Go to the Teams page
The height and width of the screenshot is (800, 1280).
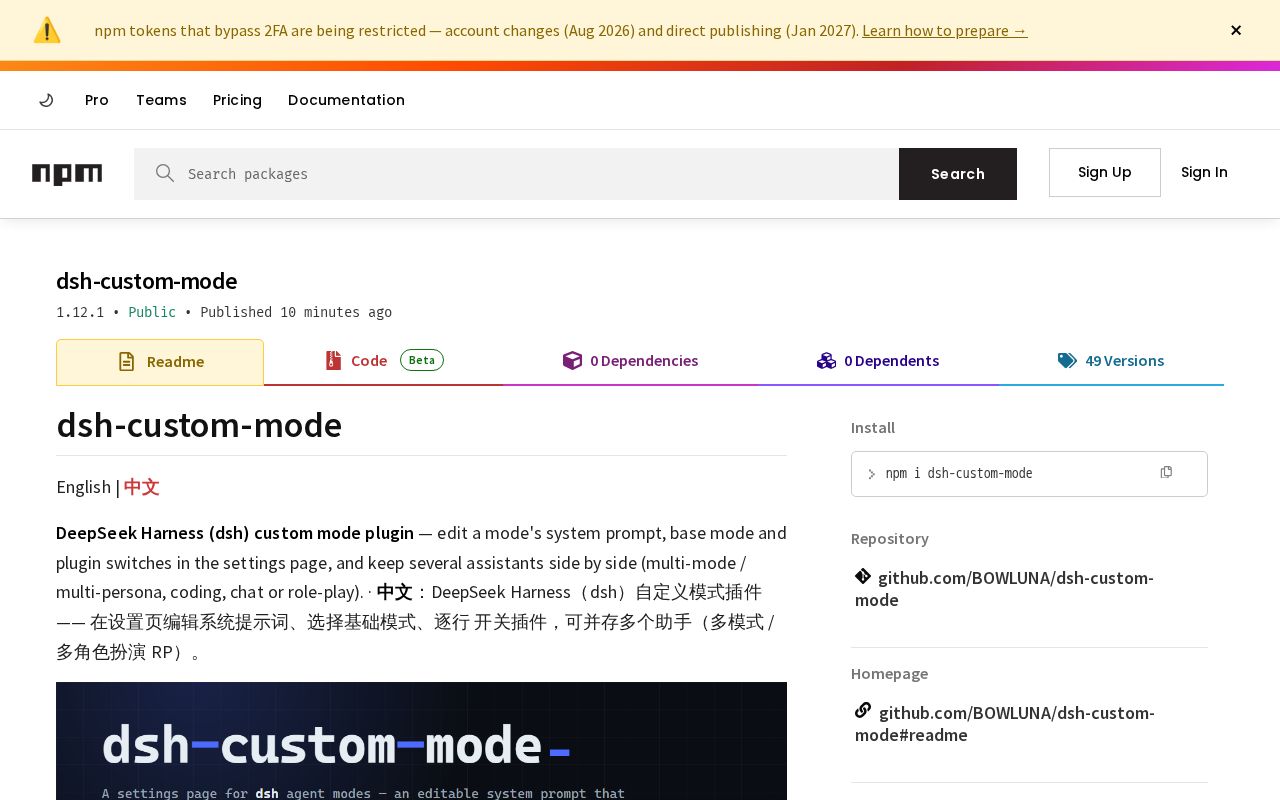161,100
